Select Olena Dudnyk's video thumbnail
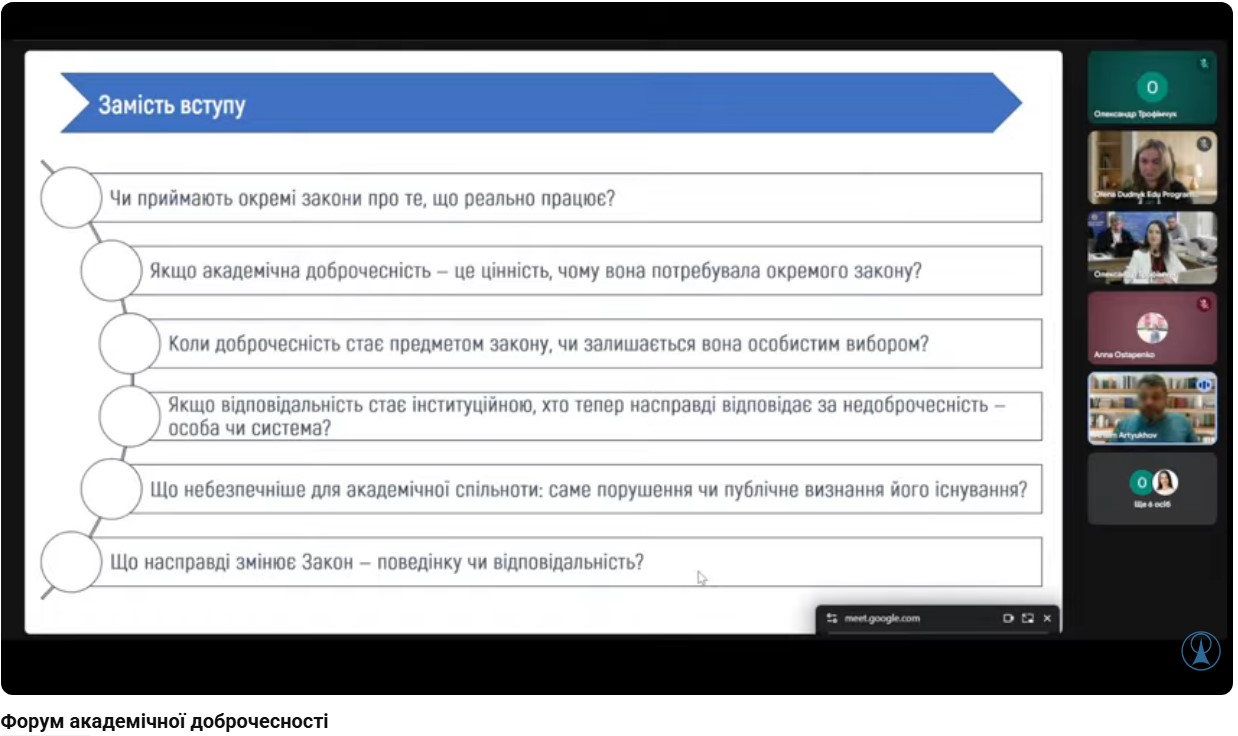Image resolution: width=1238 pixels, height=736 pixels. (x=1152, y=167)
